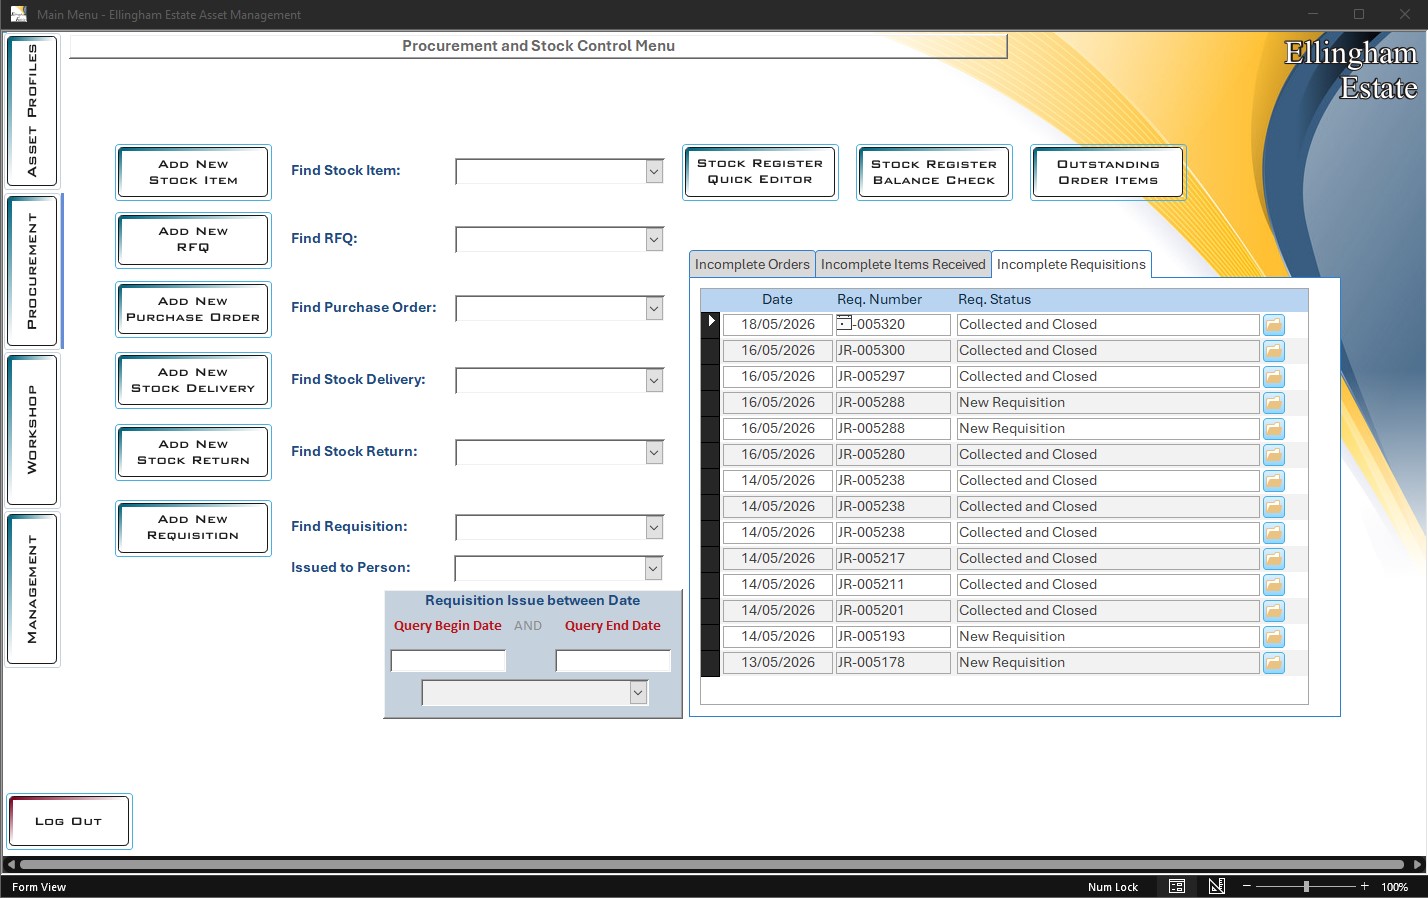1428x898 pixels.
Task: Click New Requisition status for JR-005178
Action: click(x=1108, y=663)
